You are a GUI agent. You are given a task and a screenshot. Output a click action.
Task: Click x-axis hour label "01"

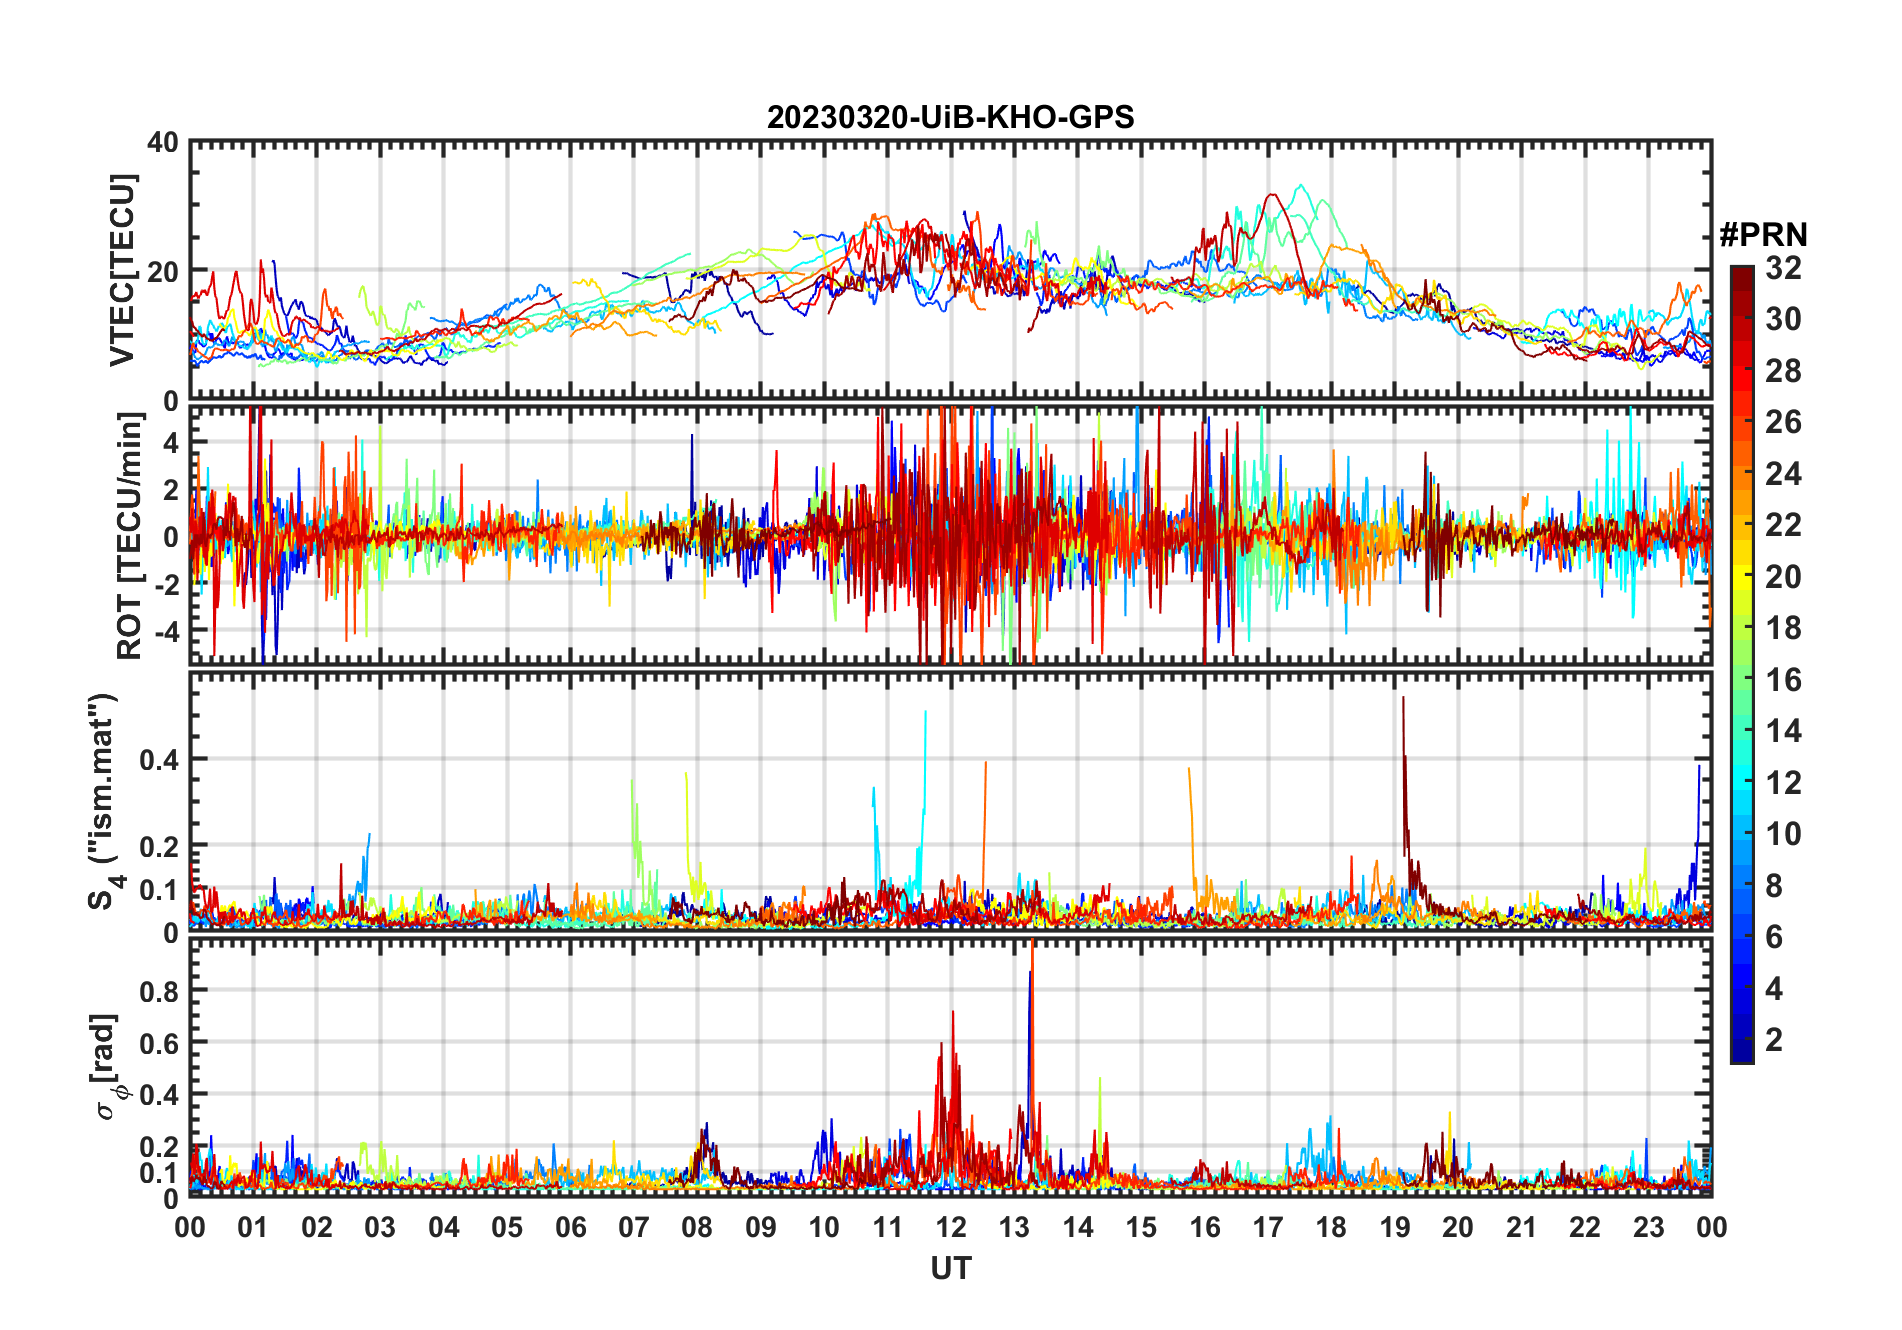click(253, 1227)
